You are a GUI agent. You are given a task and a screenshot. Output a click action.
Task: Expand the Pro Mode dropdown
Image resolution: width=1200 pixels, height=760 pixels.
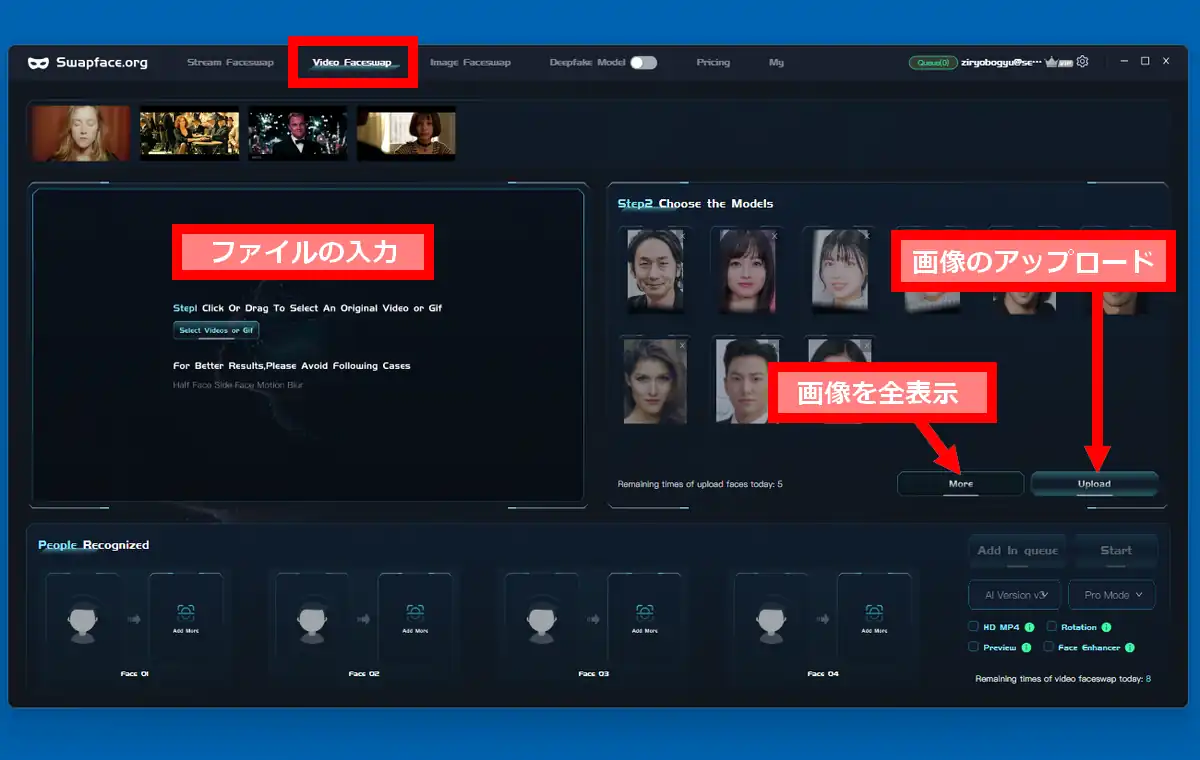click(1112, 595)
